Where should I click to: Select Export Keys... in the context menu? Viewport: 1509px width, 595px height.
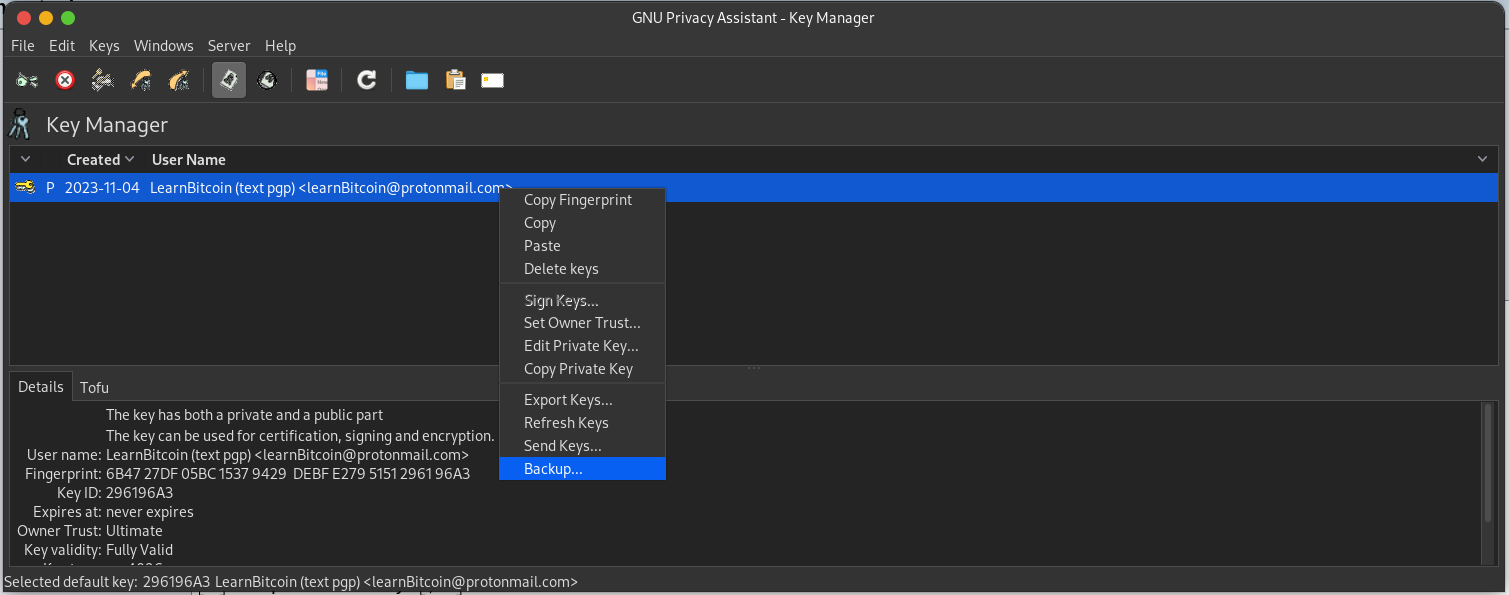click(x=568, y=400)
